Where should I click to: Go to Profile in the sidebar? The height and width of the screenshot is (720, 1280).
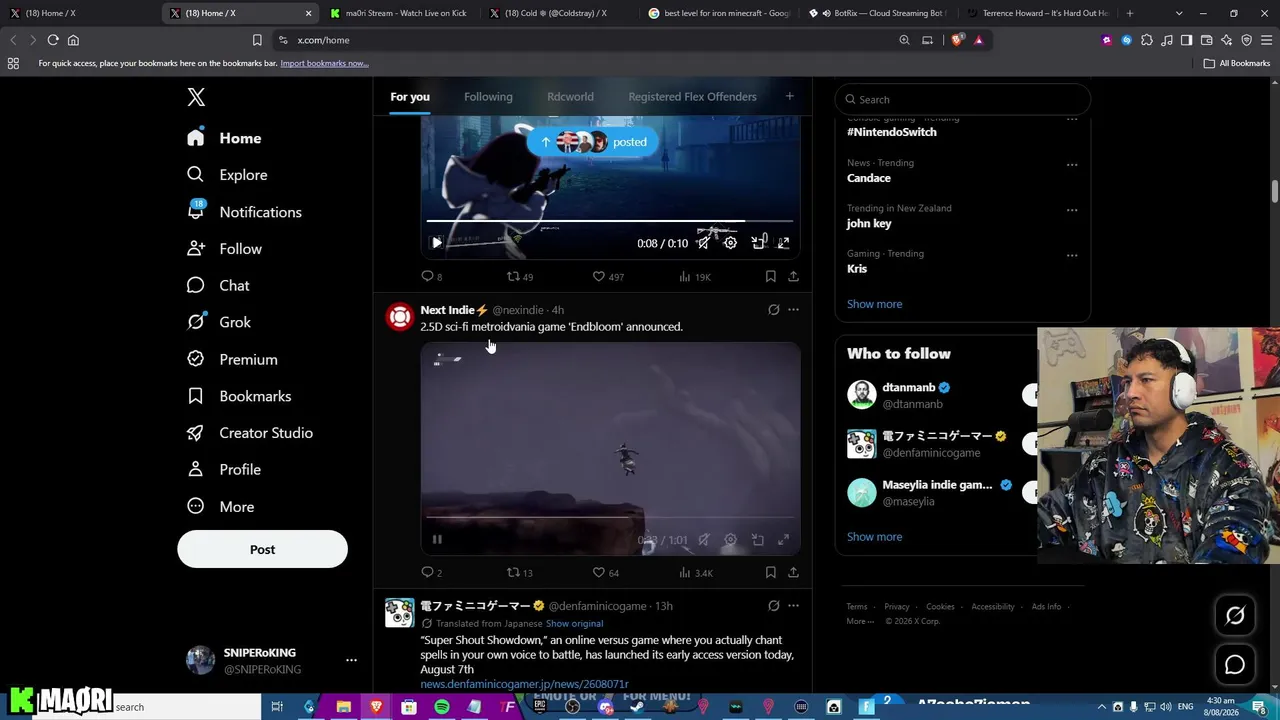click(225, 470)
